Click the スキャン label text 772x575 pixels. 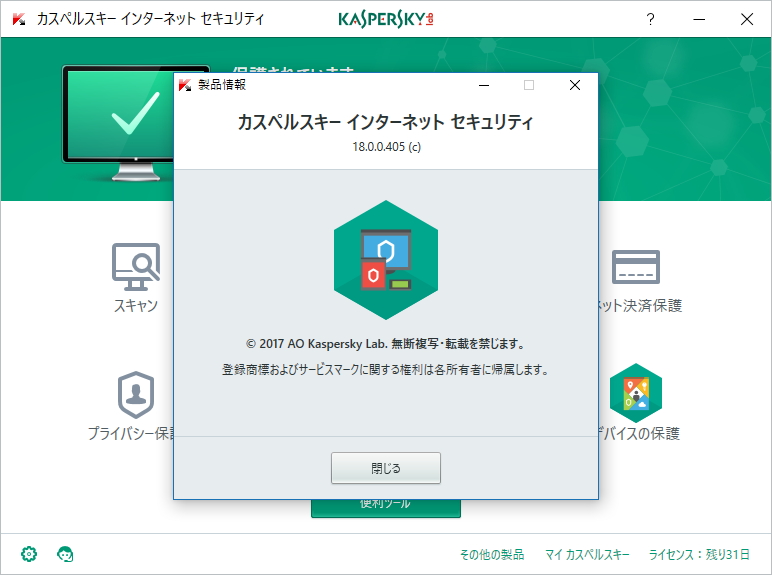point(136,305)
